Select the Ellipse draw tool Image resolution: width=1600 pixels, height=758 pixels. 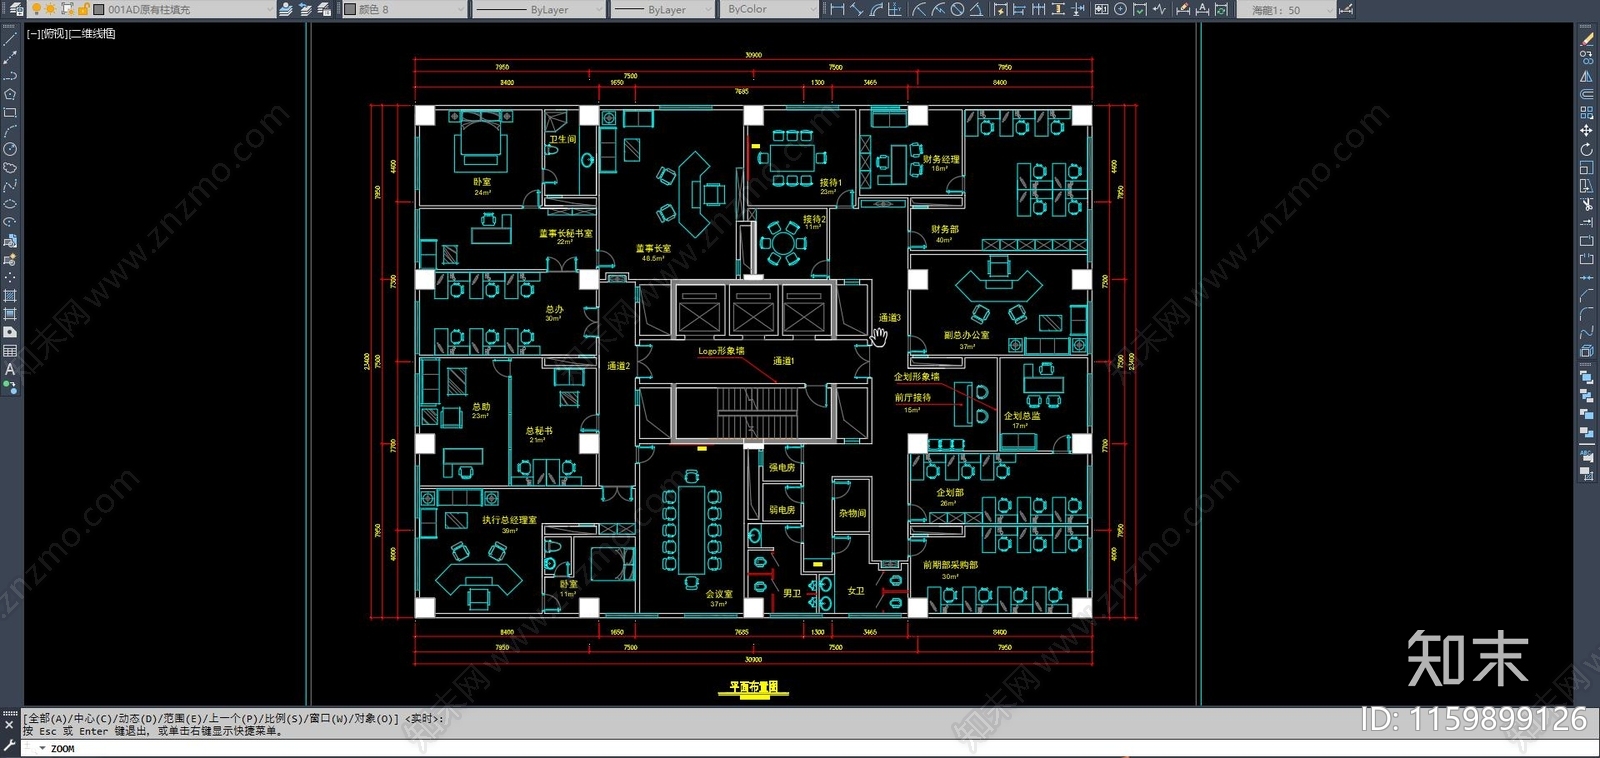click(10, 204)
